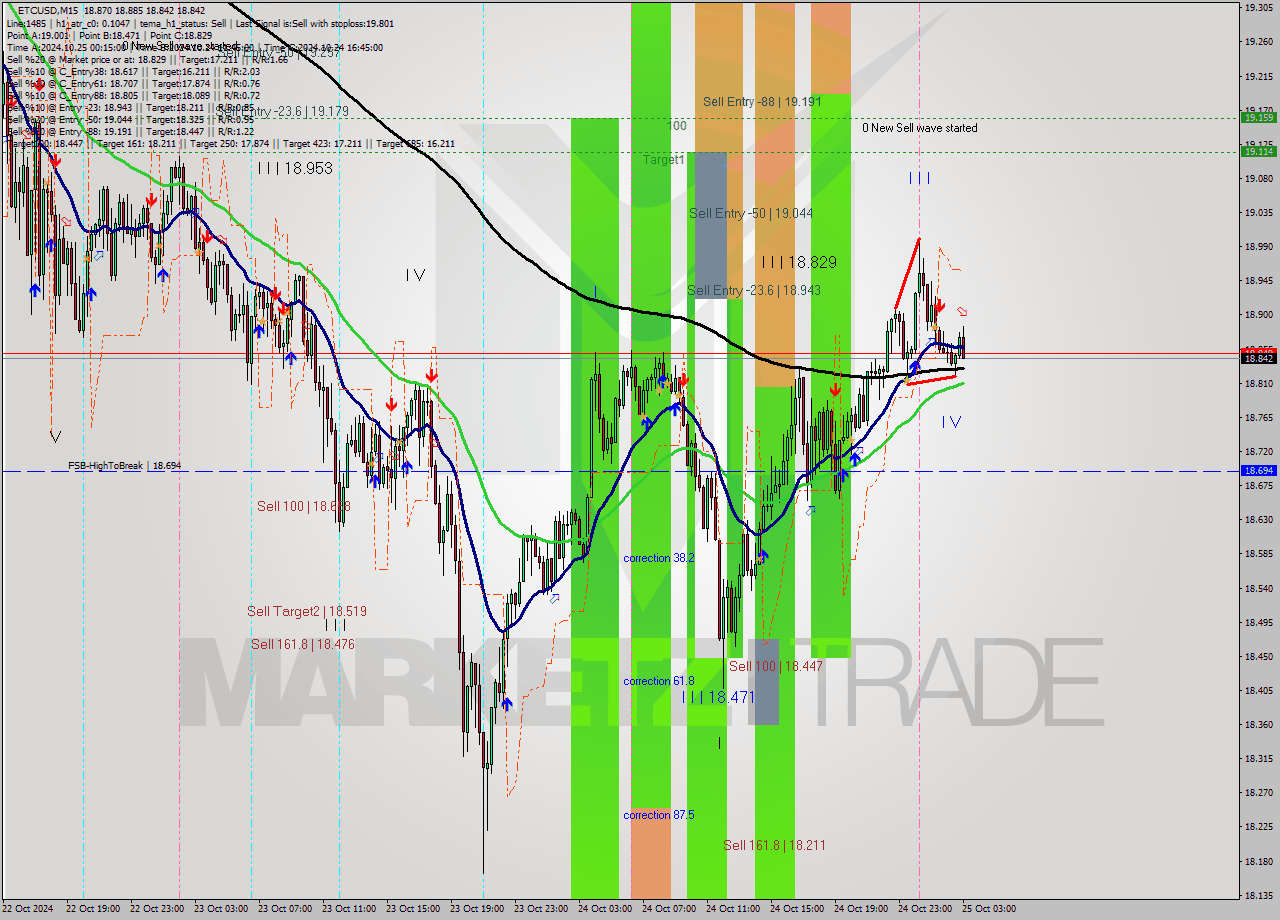Click the 'correction 61.8' label
The image size is (1280, 920).
pos(658,681)
